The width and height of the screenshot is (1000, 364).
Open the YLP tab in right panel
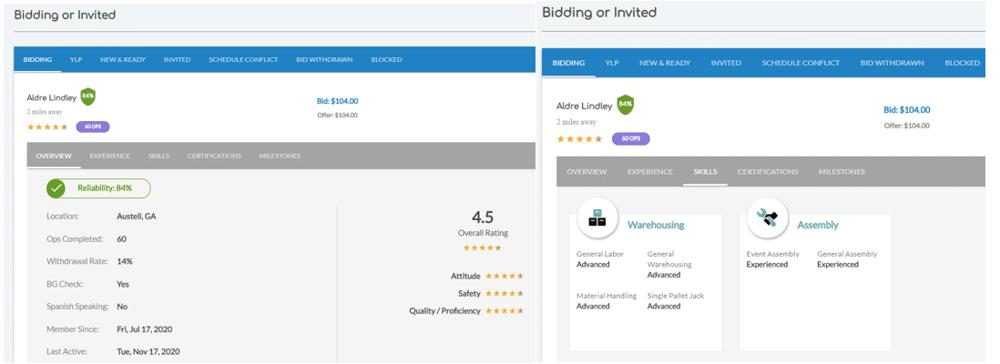tap(612, 63)
